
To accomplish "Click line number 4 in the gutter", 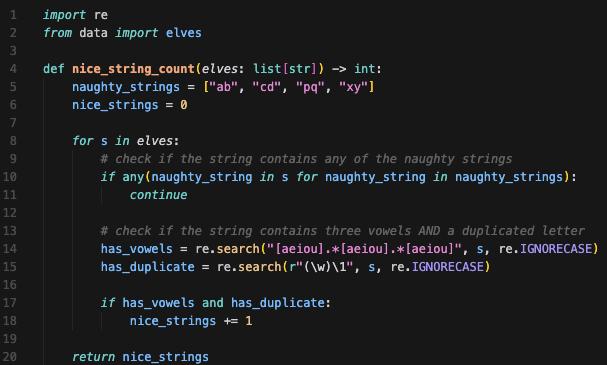I will [13, 69].
